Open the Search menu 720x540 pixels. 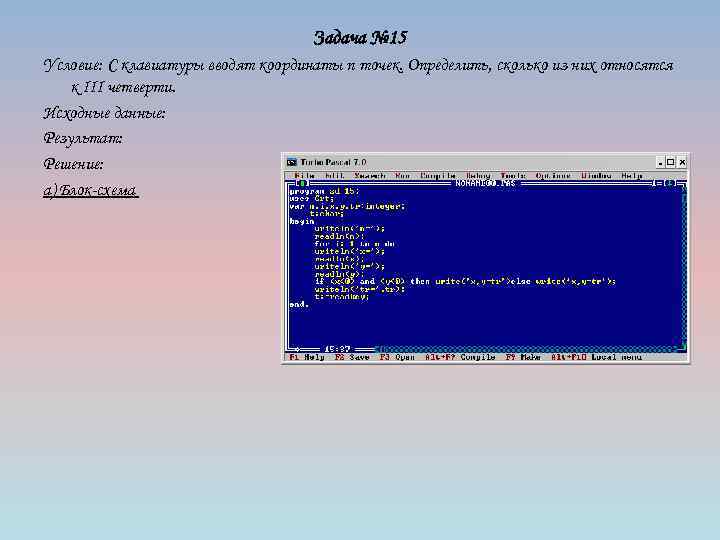370,175
